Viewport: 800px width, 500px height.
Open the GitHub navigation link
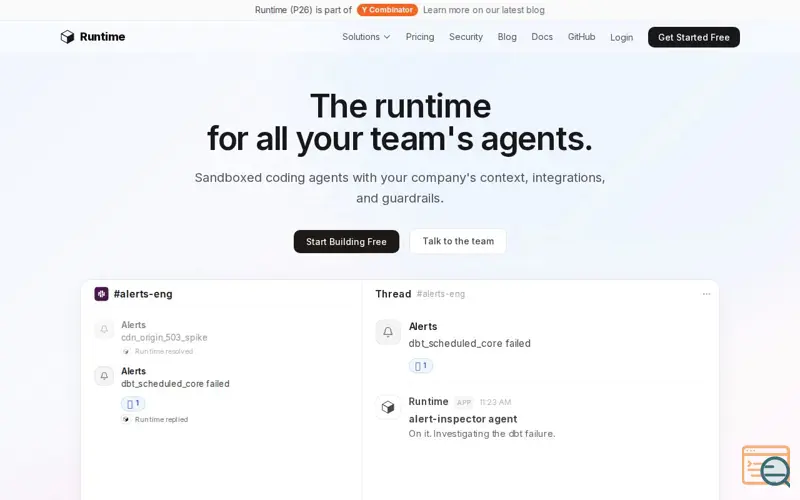click(581, 37)
